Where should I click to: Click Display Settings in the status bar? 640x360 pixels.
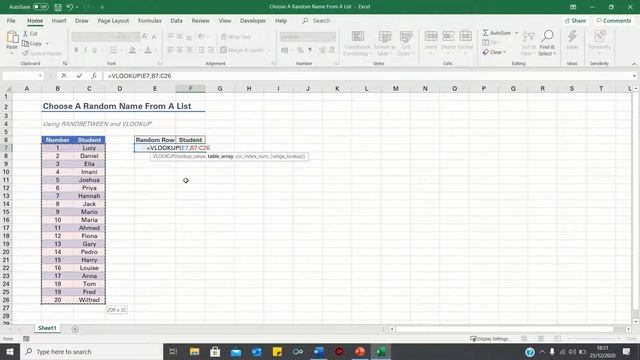[x=489, y=339]
